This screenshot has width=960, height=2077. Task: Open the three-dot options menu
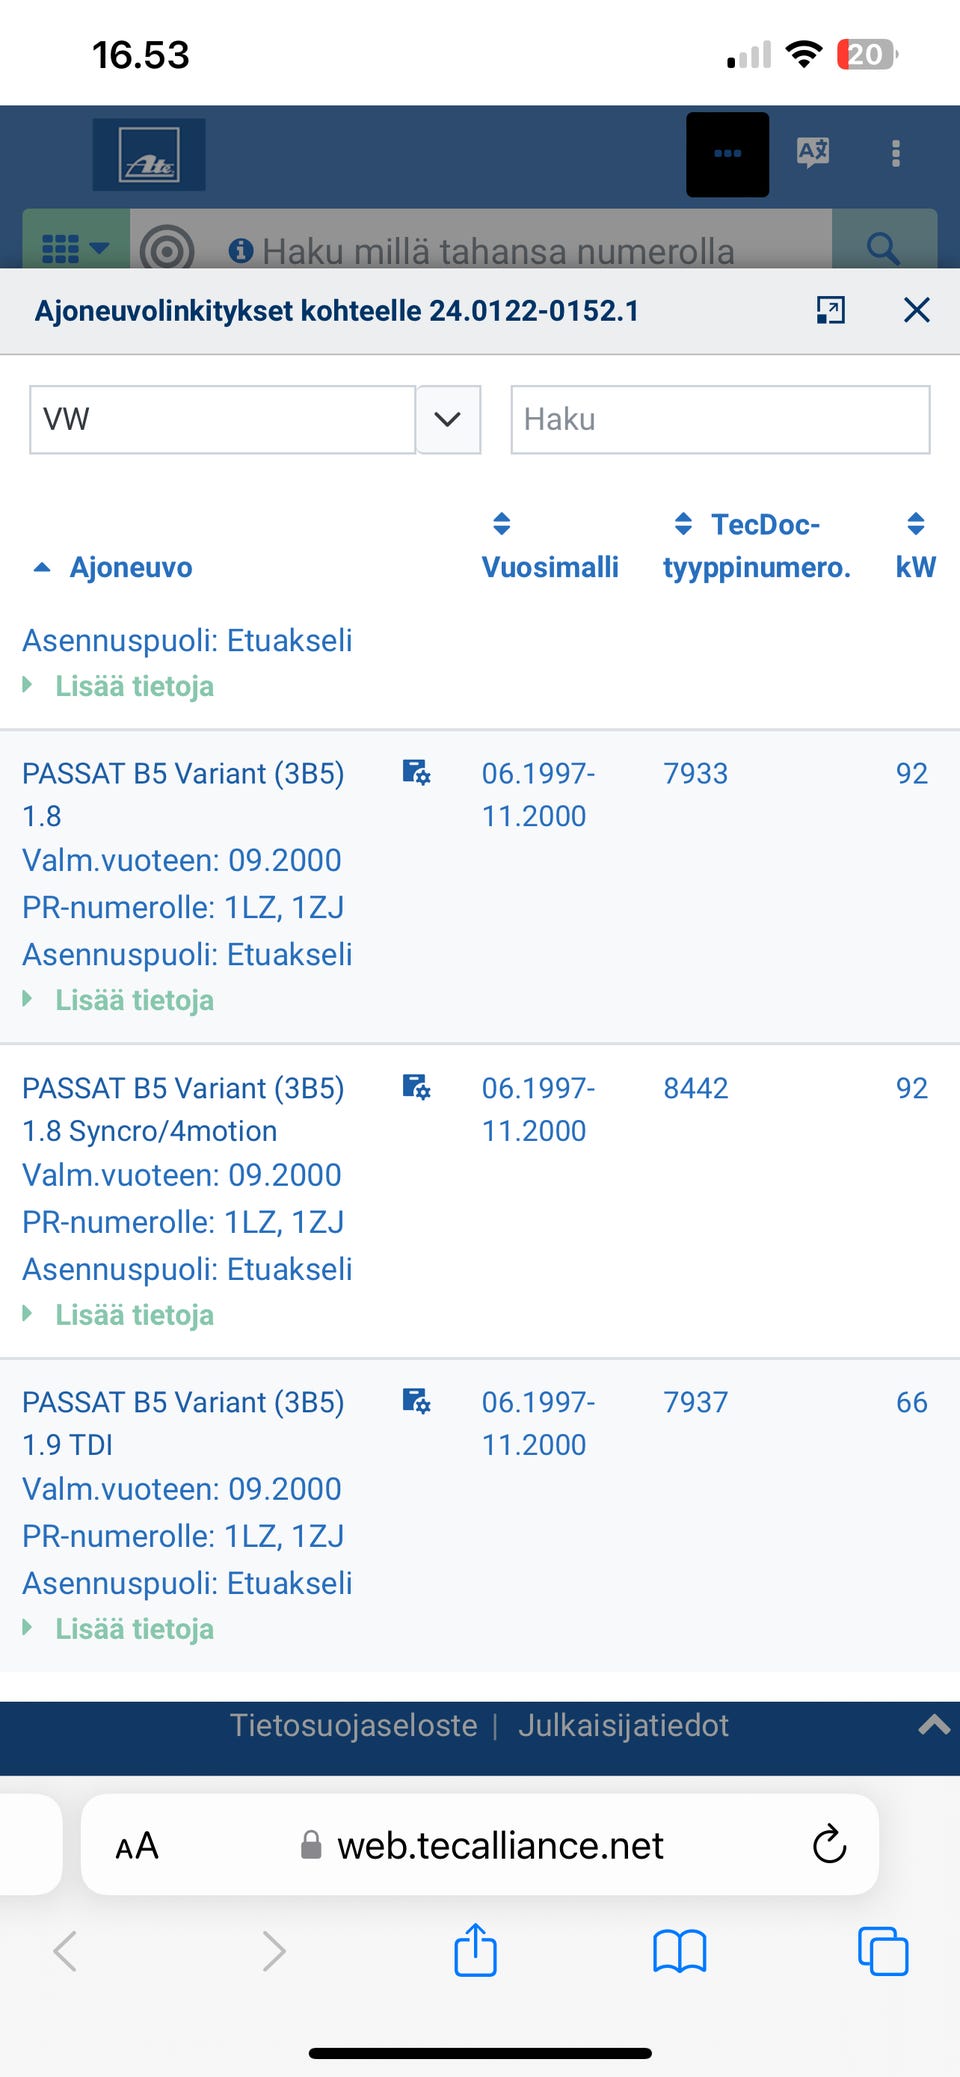coord(895,153)
